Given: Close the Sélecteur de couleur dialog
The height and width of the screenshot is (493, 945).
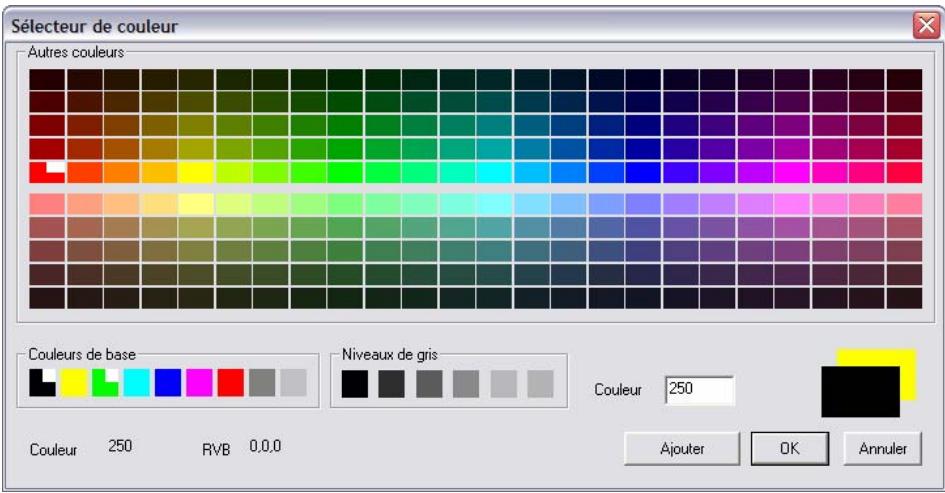Looking at the screenshot, I should [926, 26].
